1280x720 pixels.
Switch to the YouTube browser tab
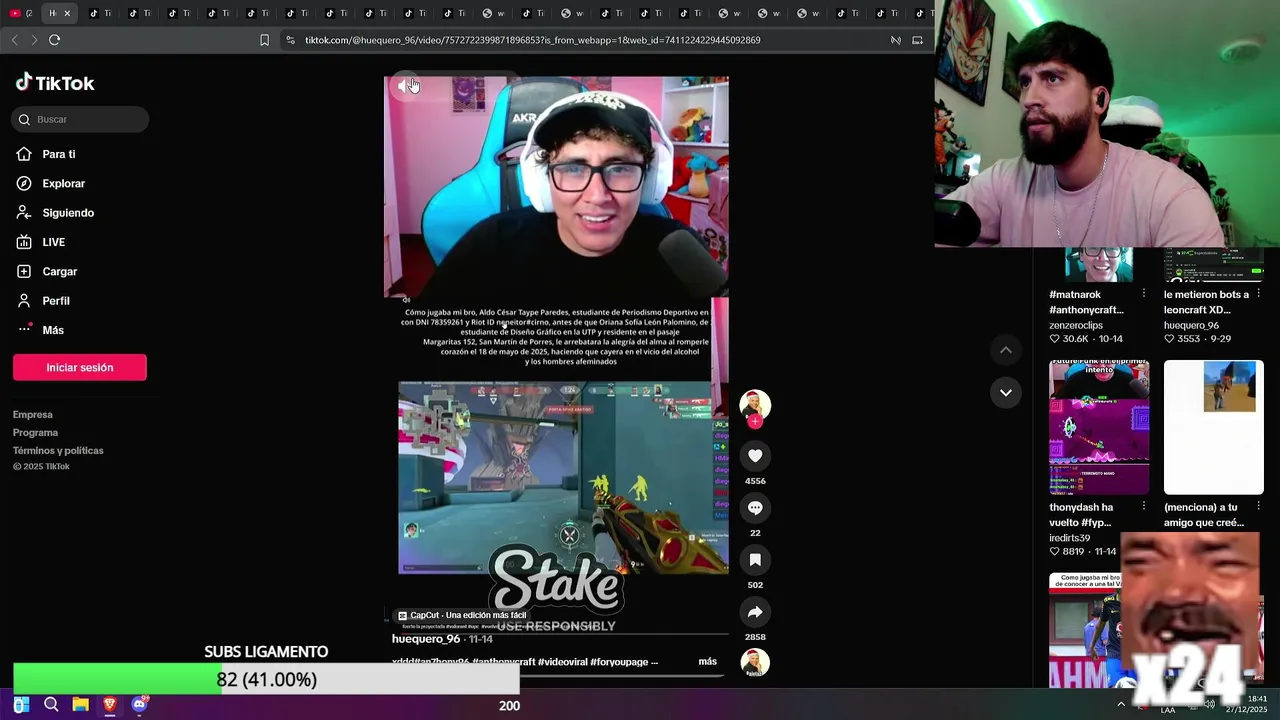(21, 13)
